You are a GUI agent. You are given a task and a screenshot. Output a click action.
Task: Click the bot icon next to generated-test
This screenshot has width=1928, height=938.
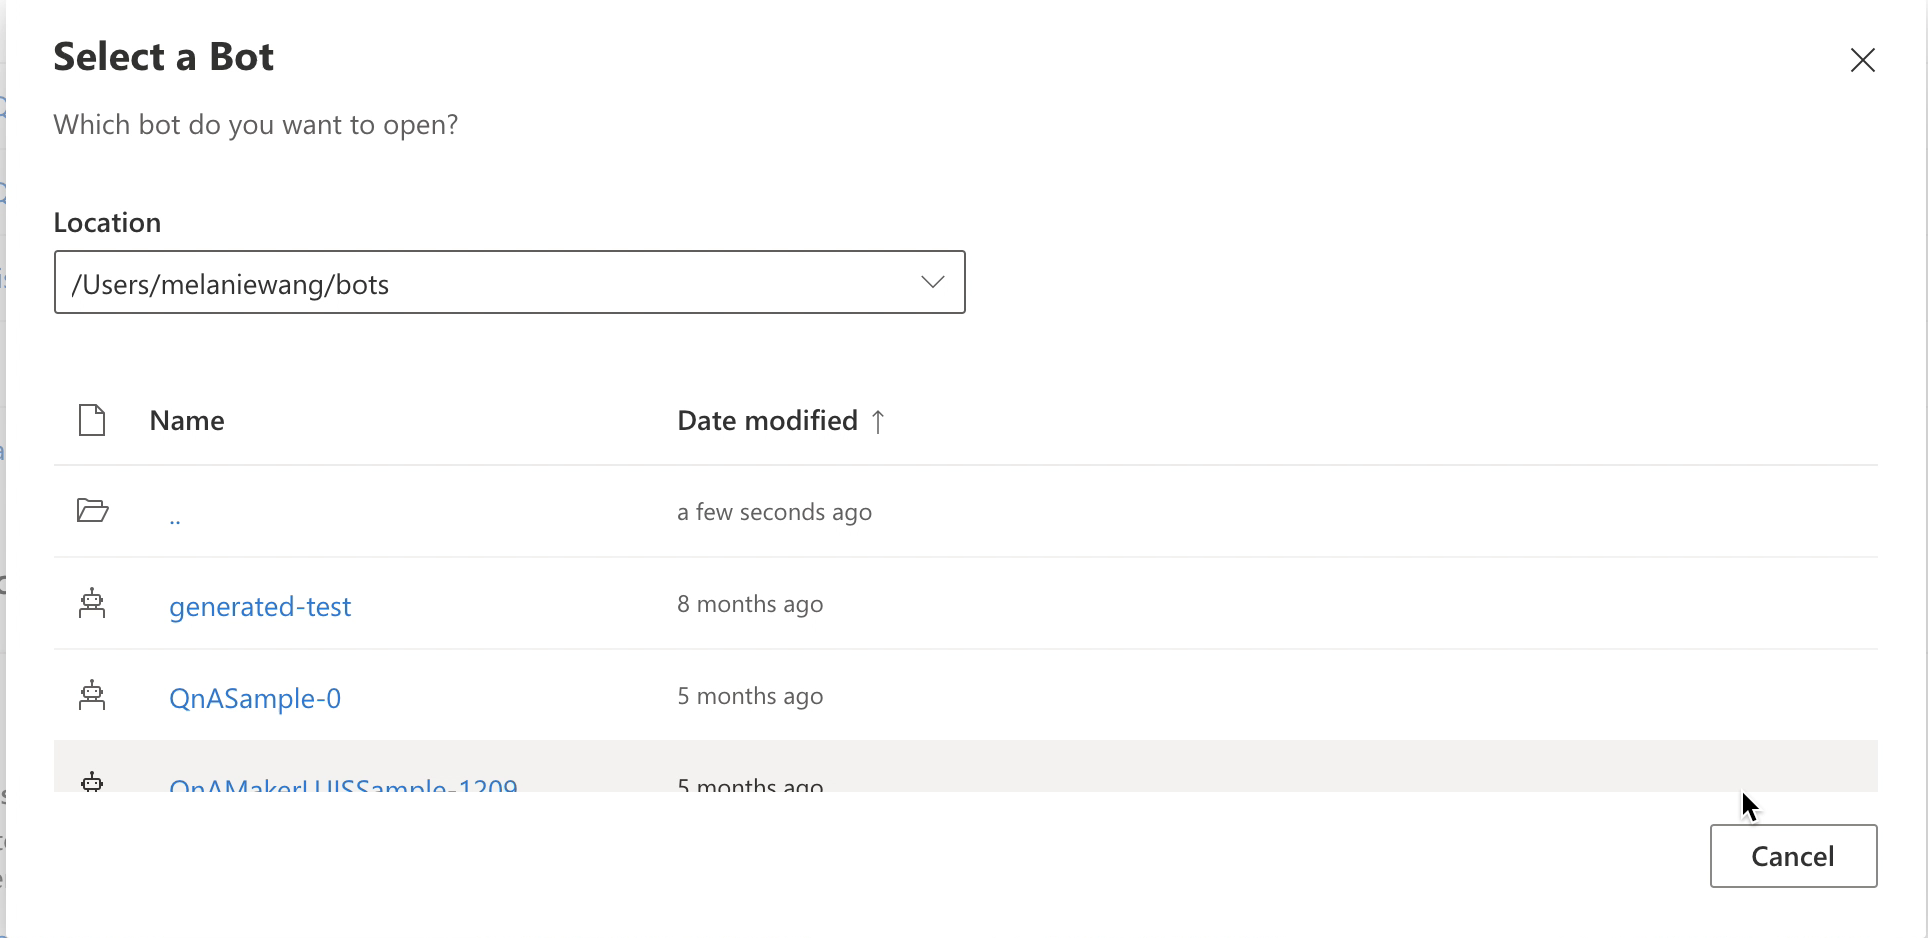click(x=92, y=604)
